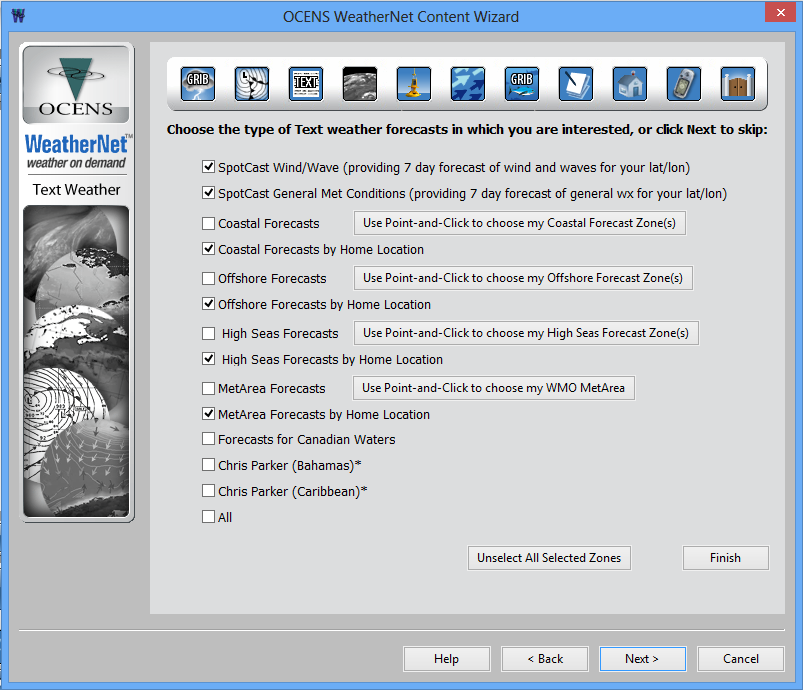The width and height of the screenshot is (803, 690).
Task: Uncheck SpotCast Wind/Wave checkbox
Action: click(x=208, y=168)
